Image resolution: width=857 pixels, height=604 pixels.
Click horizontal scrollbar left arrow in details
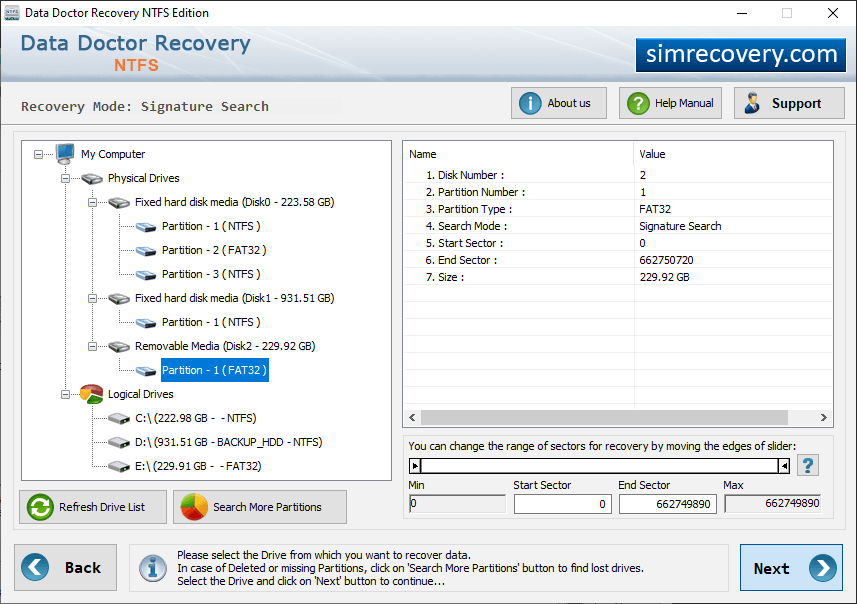[412, 418]
